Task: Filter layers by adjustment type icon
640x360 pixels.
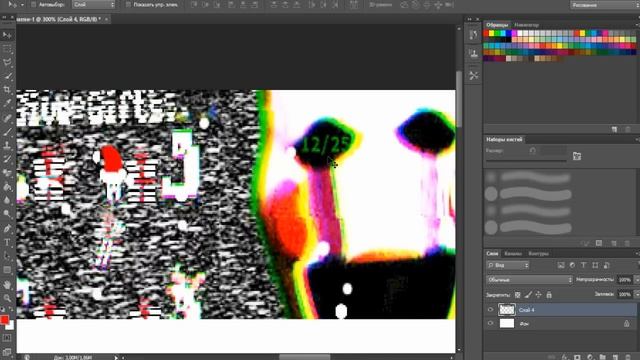Action: coord(572,265)
